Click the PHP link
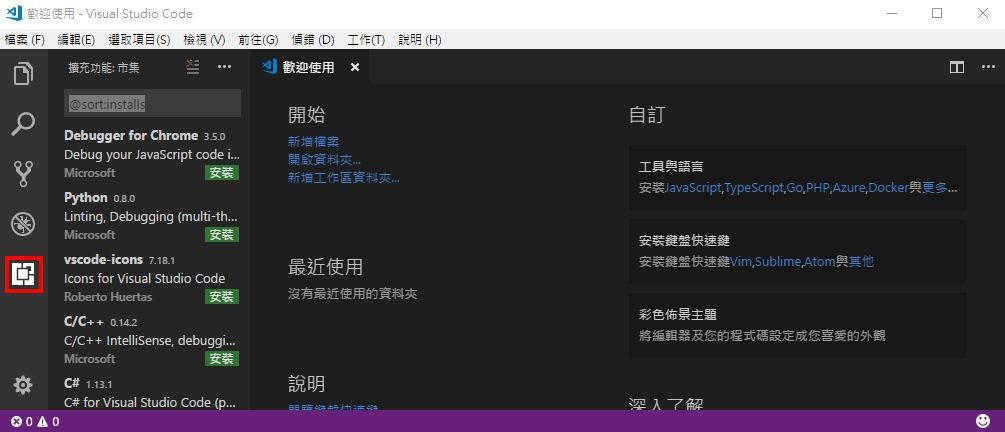 coord(818,188)
